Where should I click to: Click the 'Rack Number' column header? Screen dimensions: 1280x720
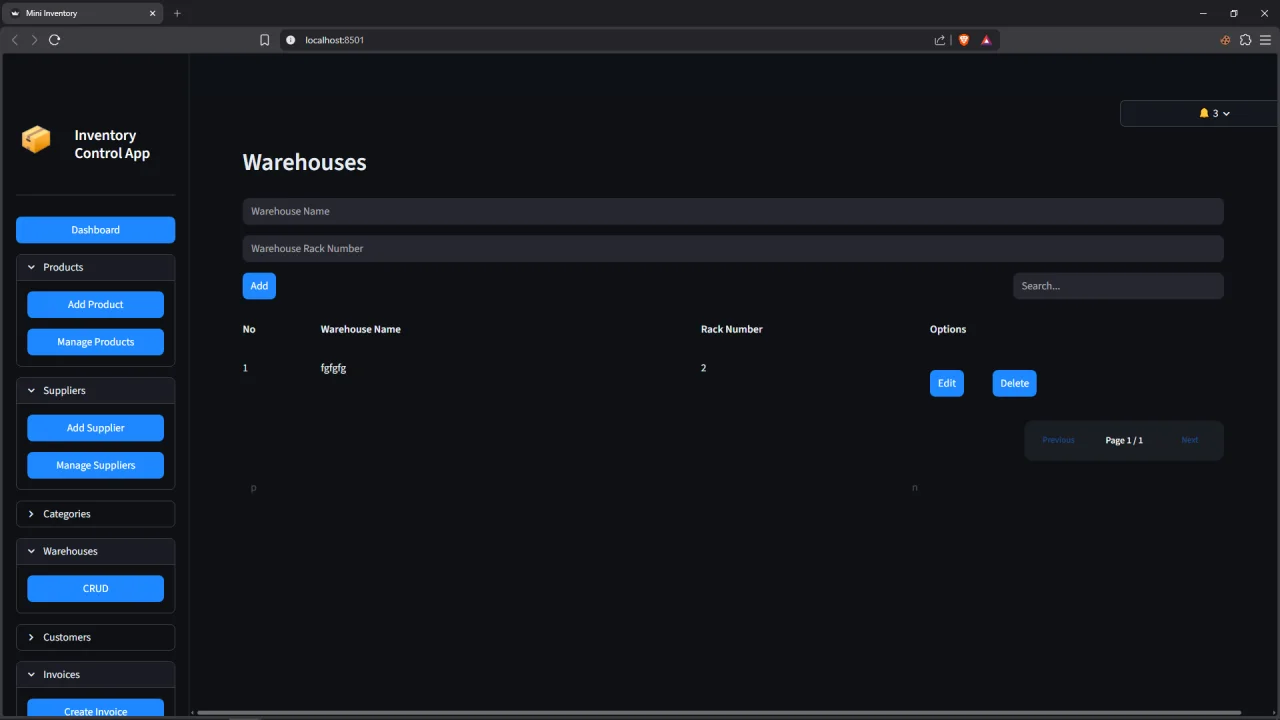tap(731, 329)
